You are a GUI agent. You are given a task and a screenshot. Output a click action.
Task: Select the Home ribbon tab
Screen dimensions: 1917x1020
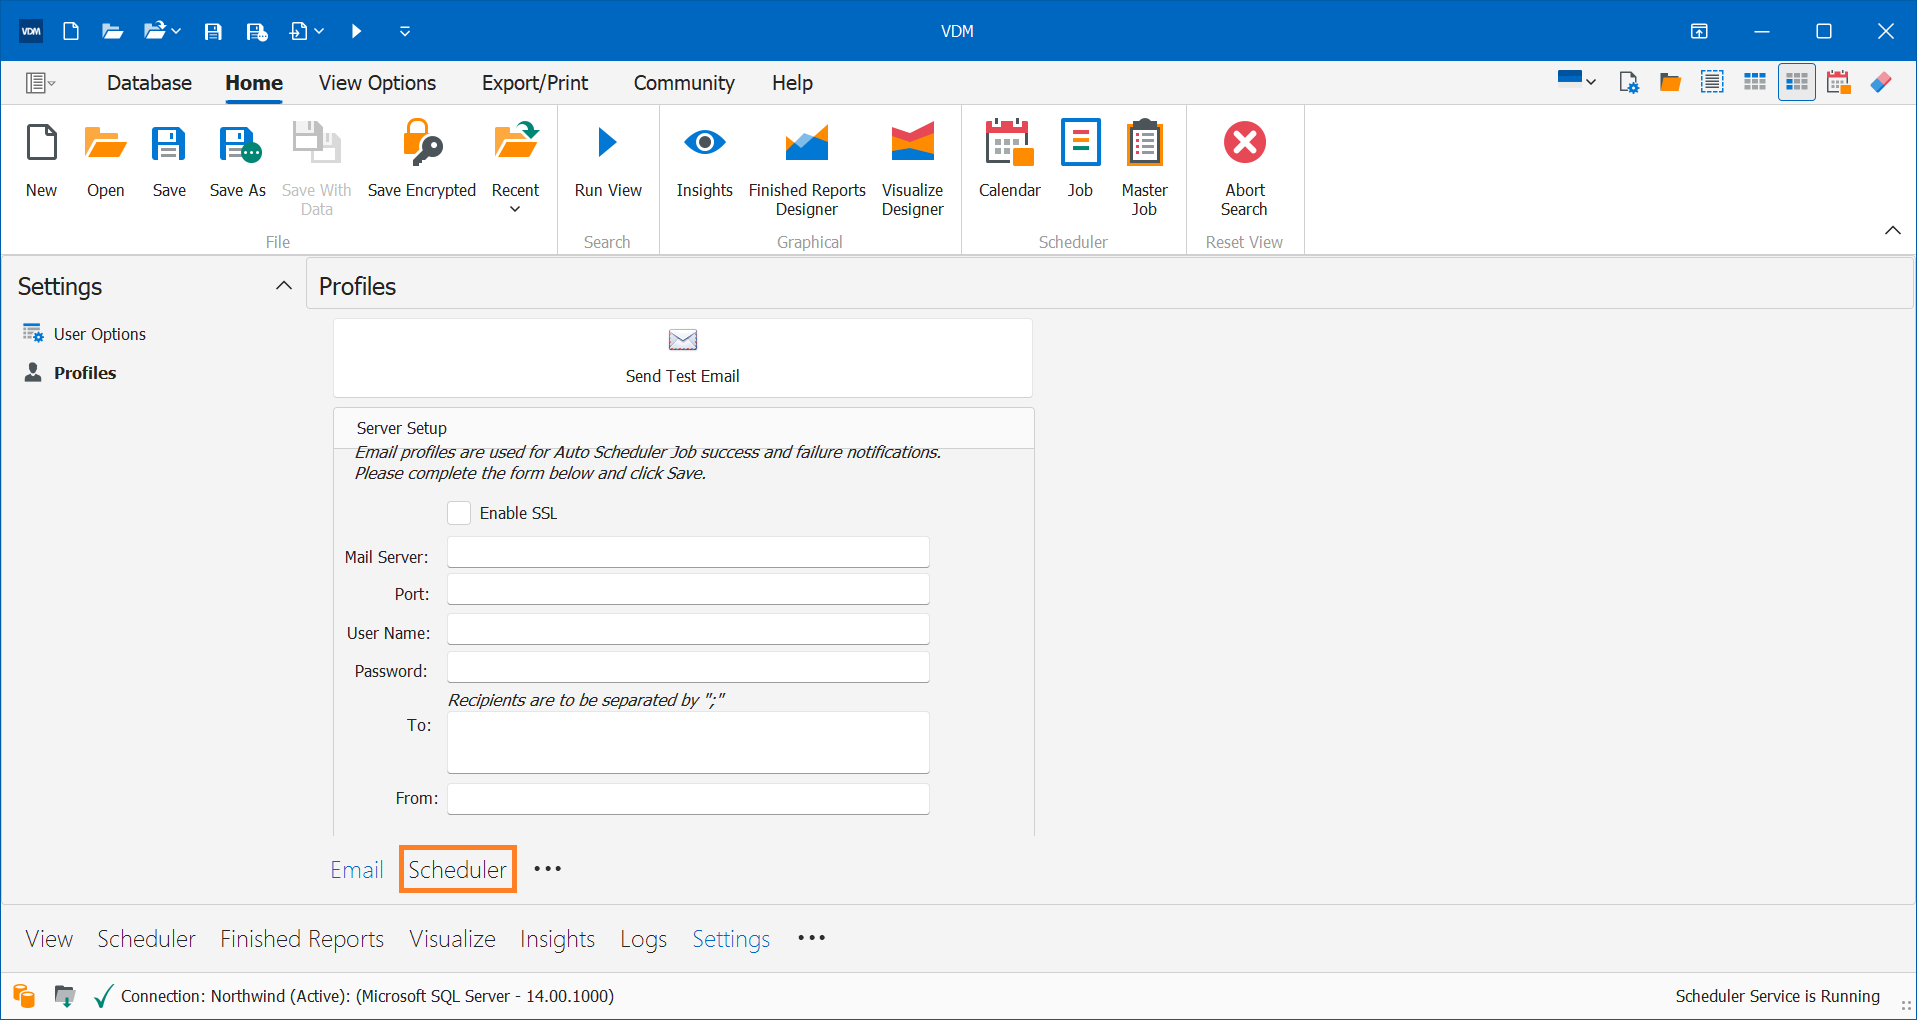point(254,83)
